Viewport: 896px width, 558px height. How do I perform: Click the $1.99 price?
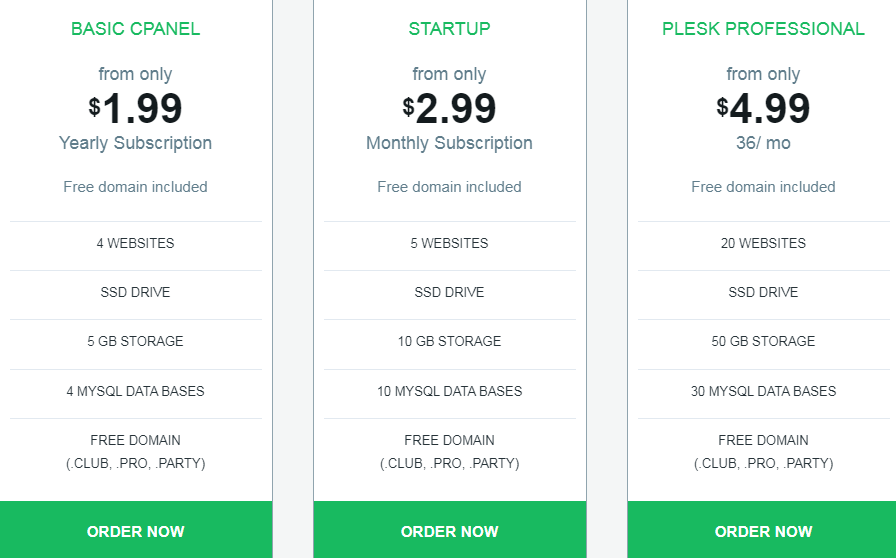(135, 107)
